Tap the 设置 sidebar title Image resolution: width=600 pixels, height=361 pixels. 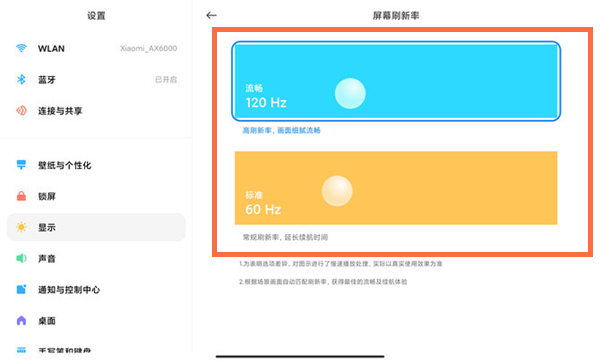tap(96, 15)
